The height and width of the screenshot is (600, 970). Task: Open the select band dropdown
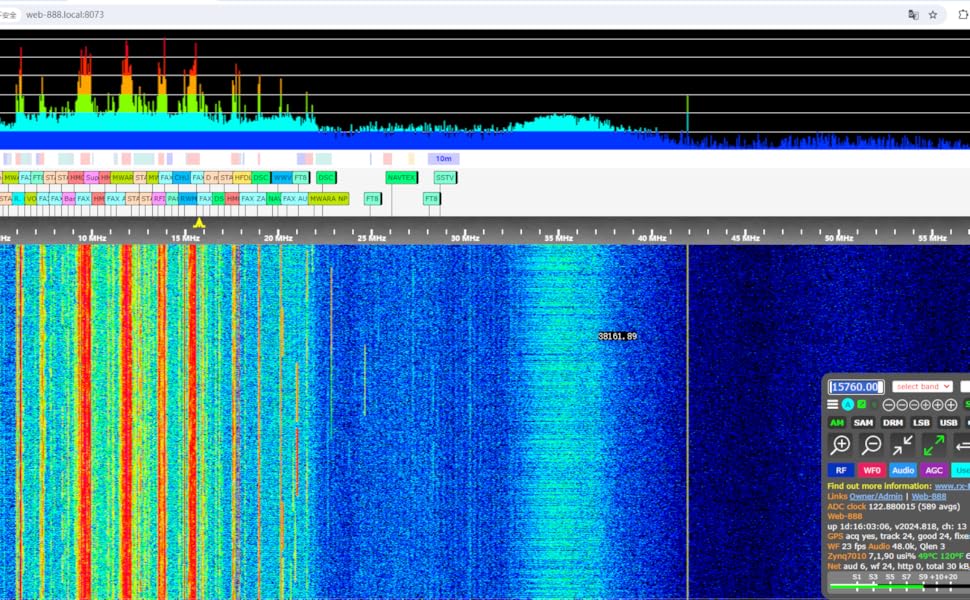tap(922, 387)
